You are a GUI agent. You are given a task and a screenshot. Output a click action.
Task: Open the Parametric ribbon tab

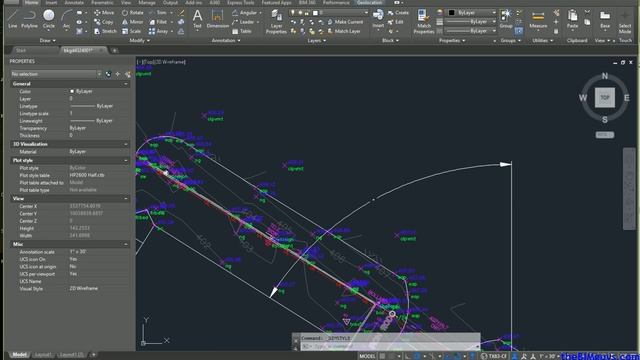click(x=102, y=2)
